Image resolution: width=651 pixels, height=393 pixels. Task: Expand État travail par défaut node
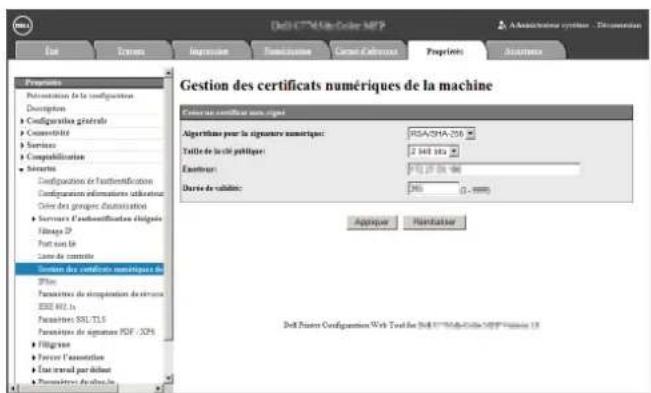(x=34, y=370)
